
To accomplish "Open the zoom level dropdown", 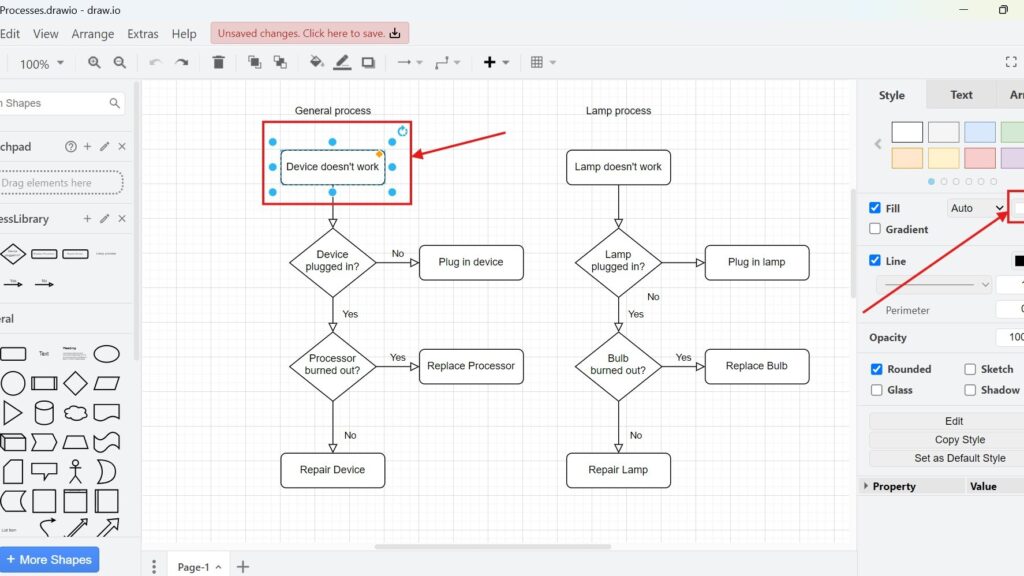I will point(40,62).
